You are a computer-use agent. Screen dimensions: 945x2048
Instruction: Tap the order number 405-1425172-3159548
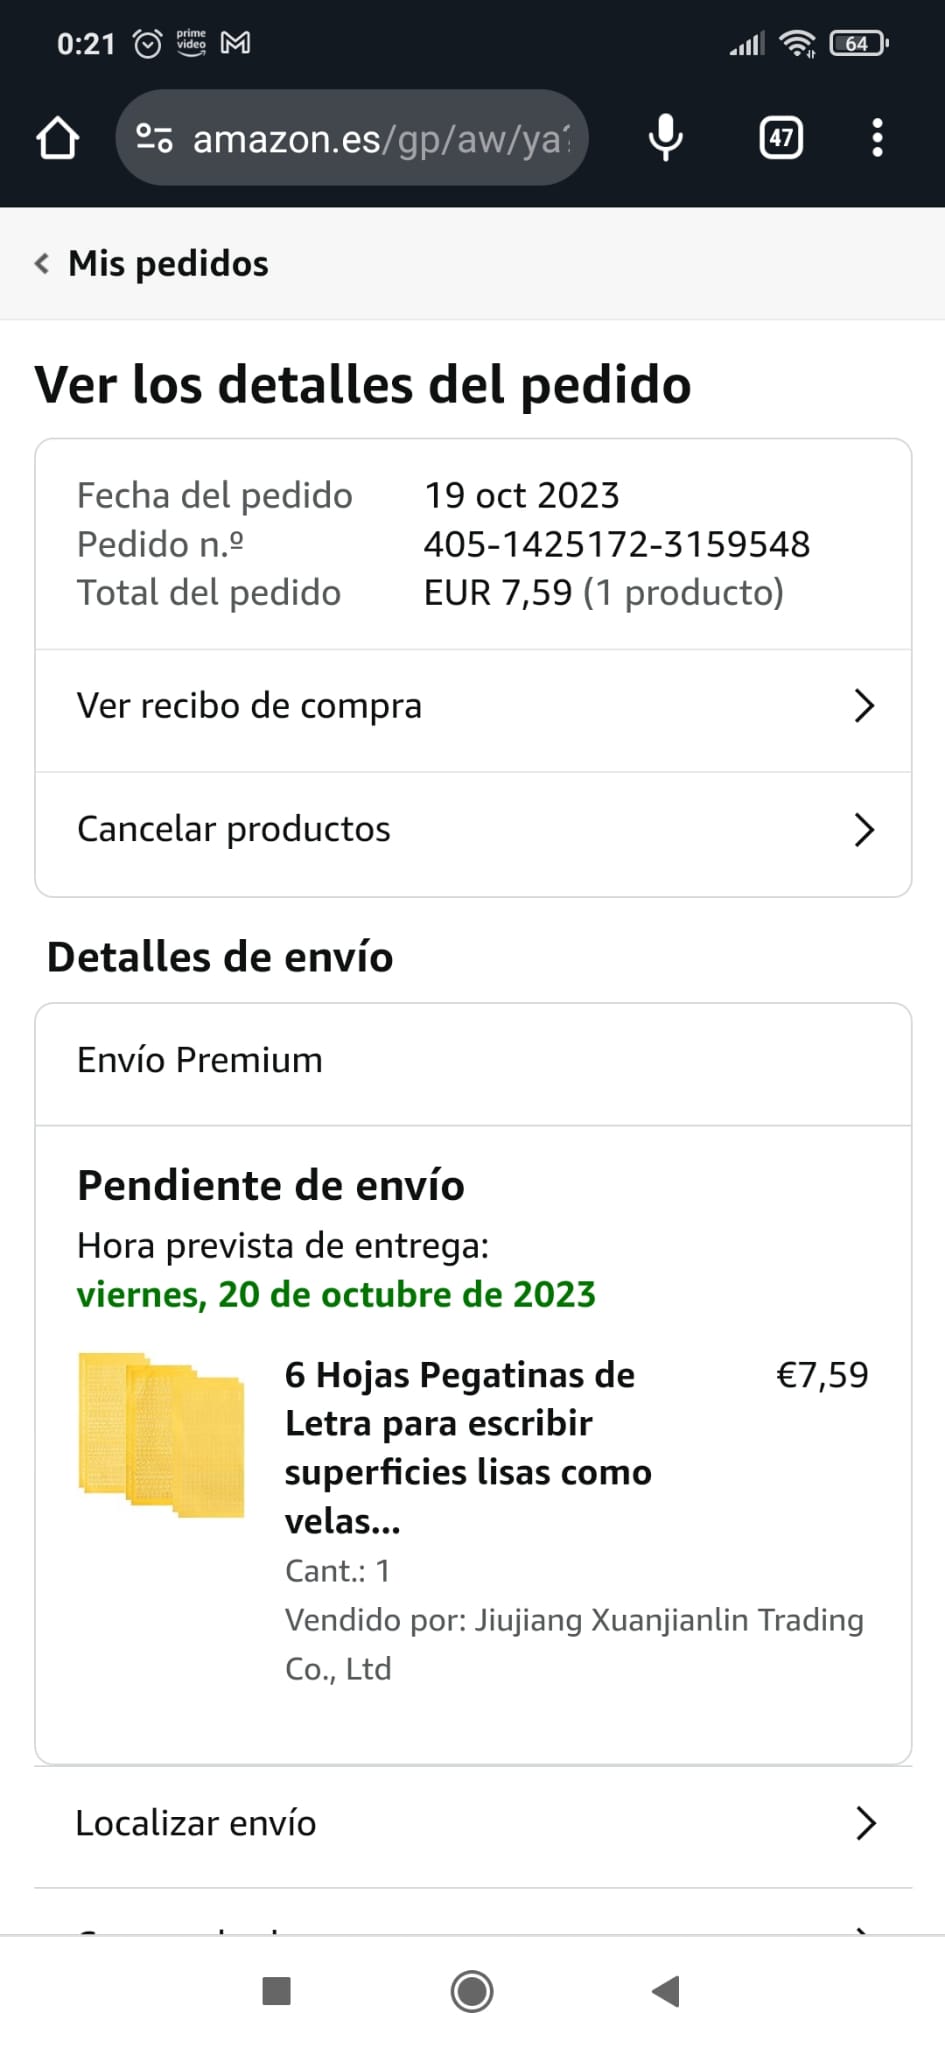click(616, 544)
